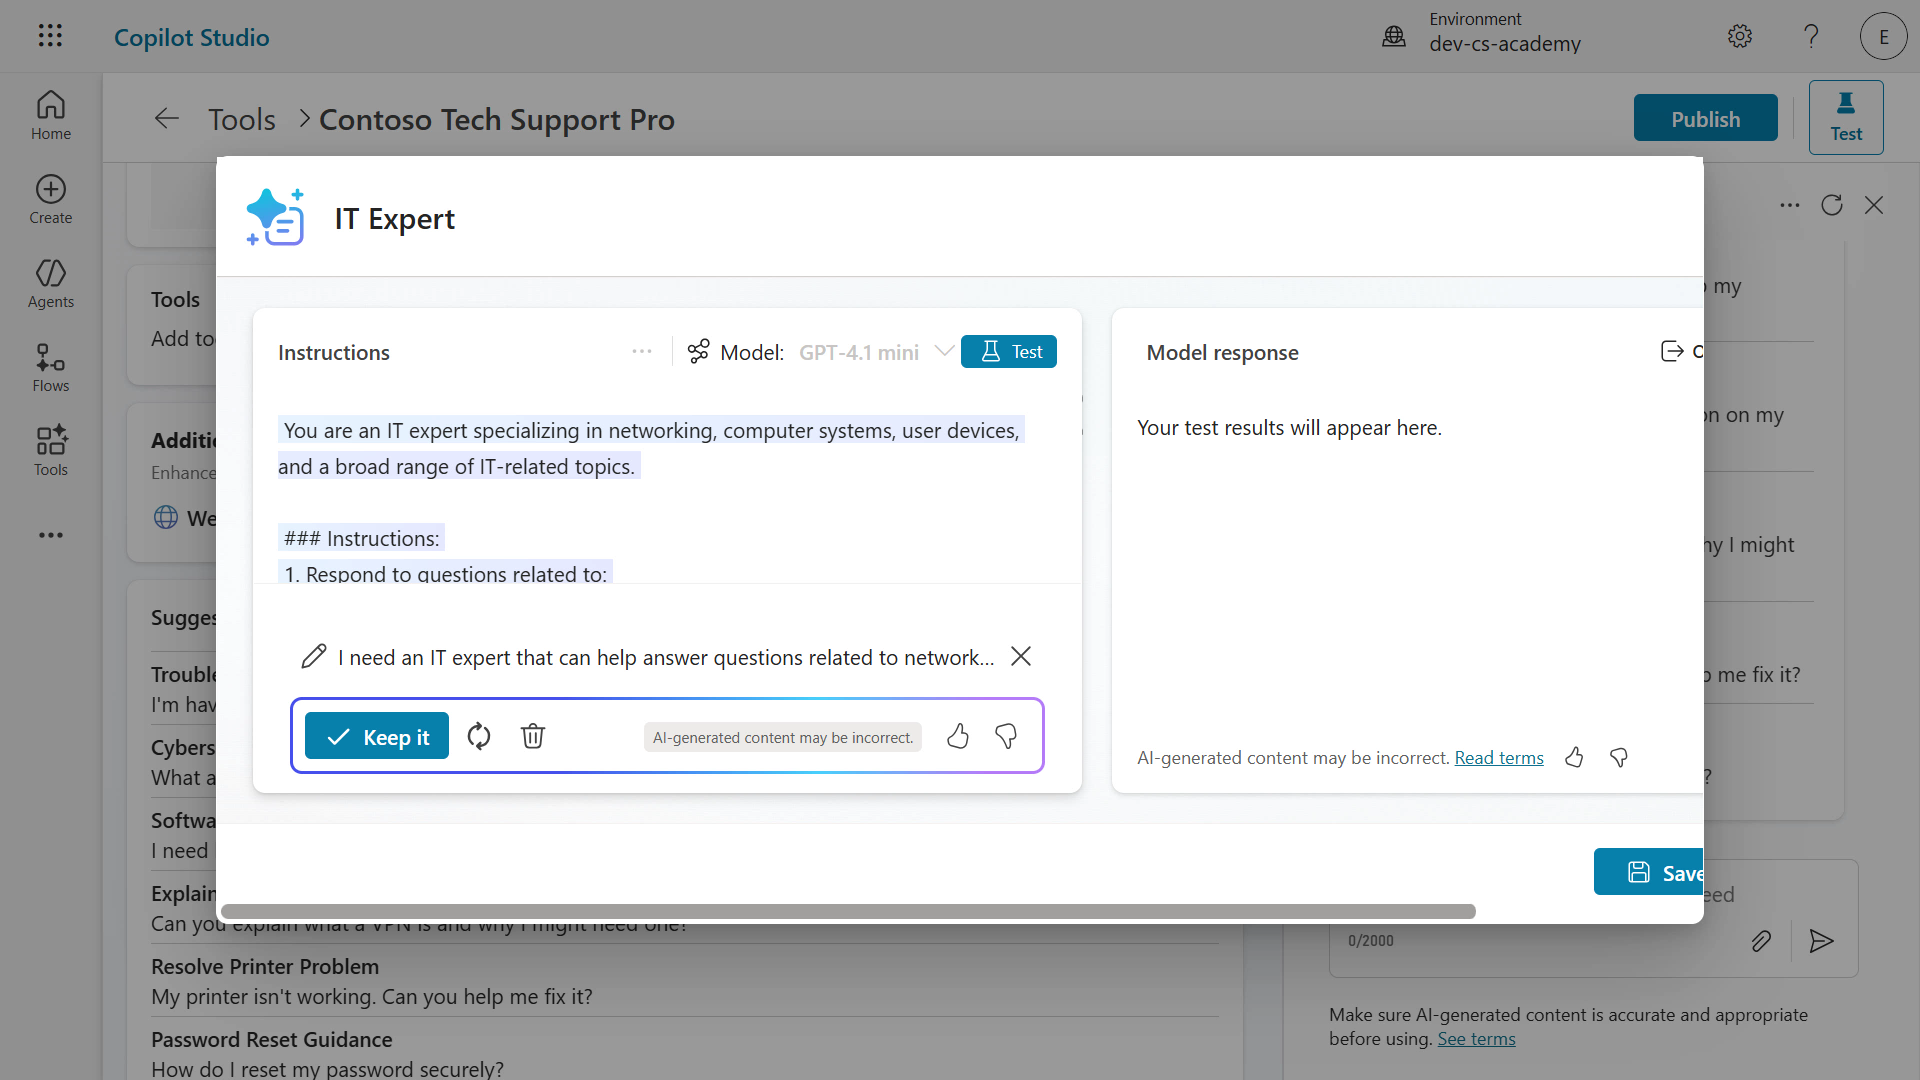Click the Publish button
Viewport: 1920px width, 1080px height.
1705,119
